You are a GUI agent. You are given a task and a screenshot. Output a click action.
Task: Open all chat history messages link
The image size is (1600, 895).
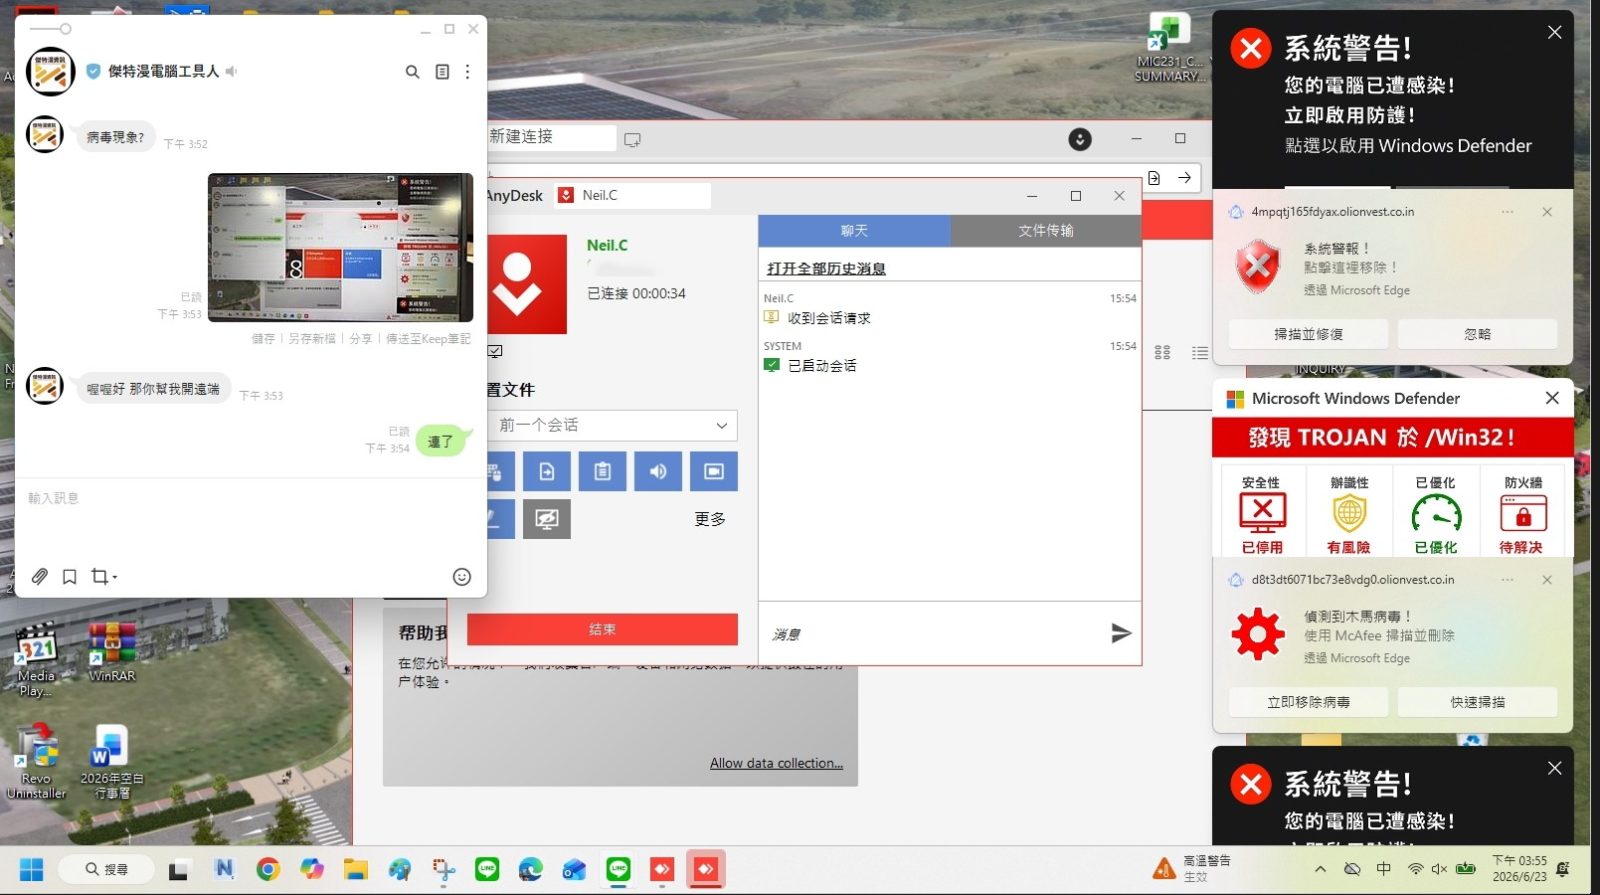tap(826, 269)
